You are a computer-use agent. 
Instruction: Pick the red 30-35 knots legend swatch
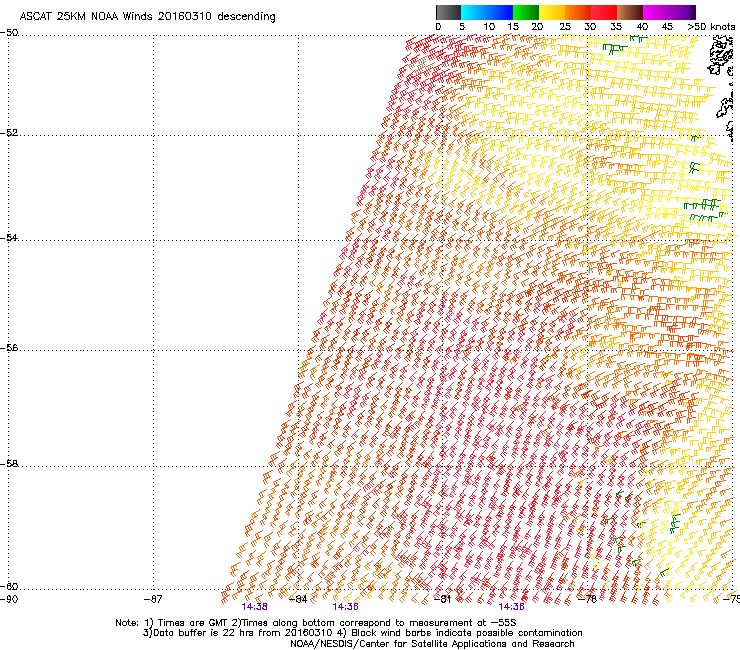(604, 12)
